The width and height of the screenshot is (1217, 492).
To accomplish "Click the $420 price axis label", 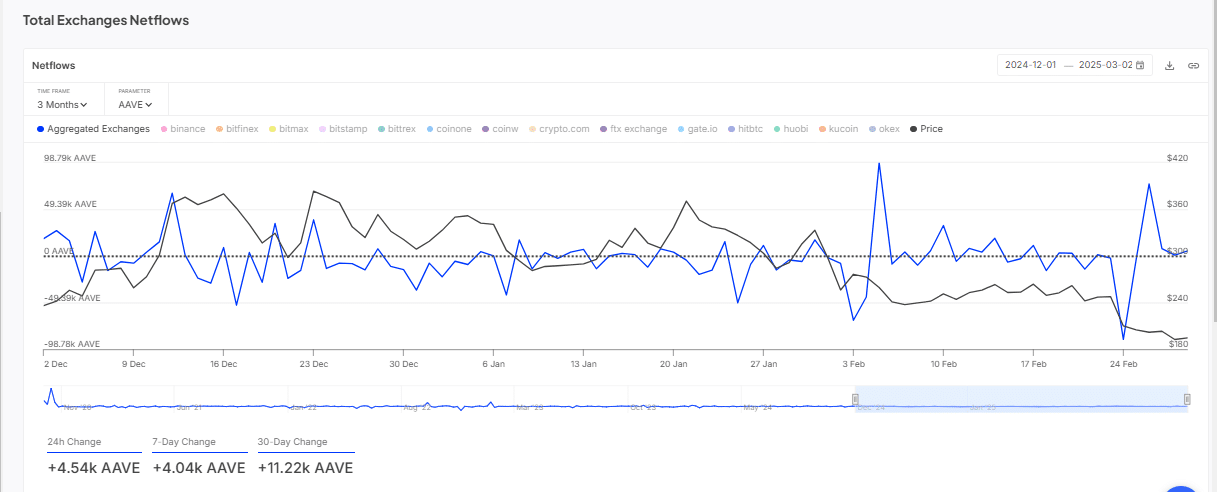I will click(x=1177, y=158).
